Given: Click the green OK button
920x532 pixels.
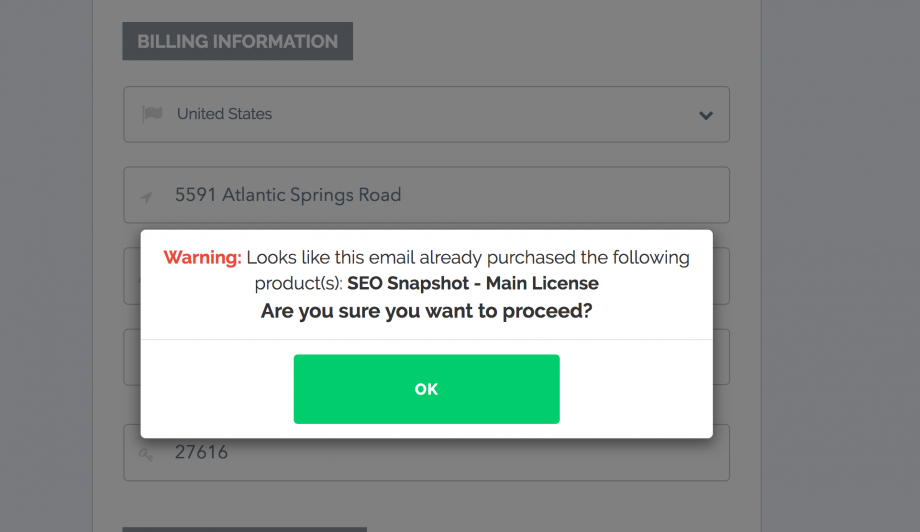Looking at the screenshot, I should pos(426,389).
